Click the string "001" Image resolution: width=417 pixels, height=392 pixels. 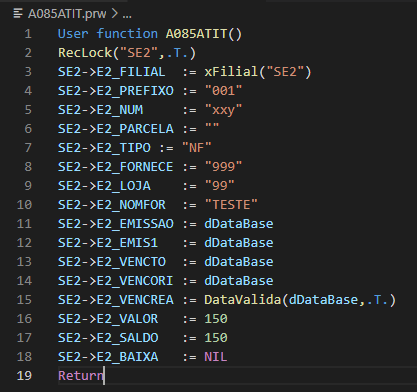223,91
